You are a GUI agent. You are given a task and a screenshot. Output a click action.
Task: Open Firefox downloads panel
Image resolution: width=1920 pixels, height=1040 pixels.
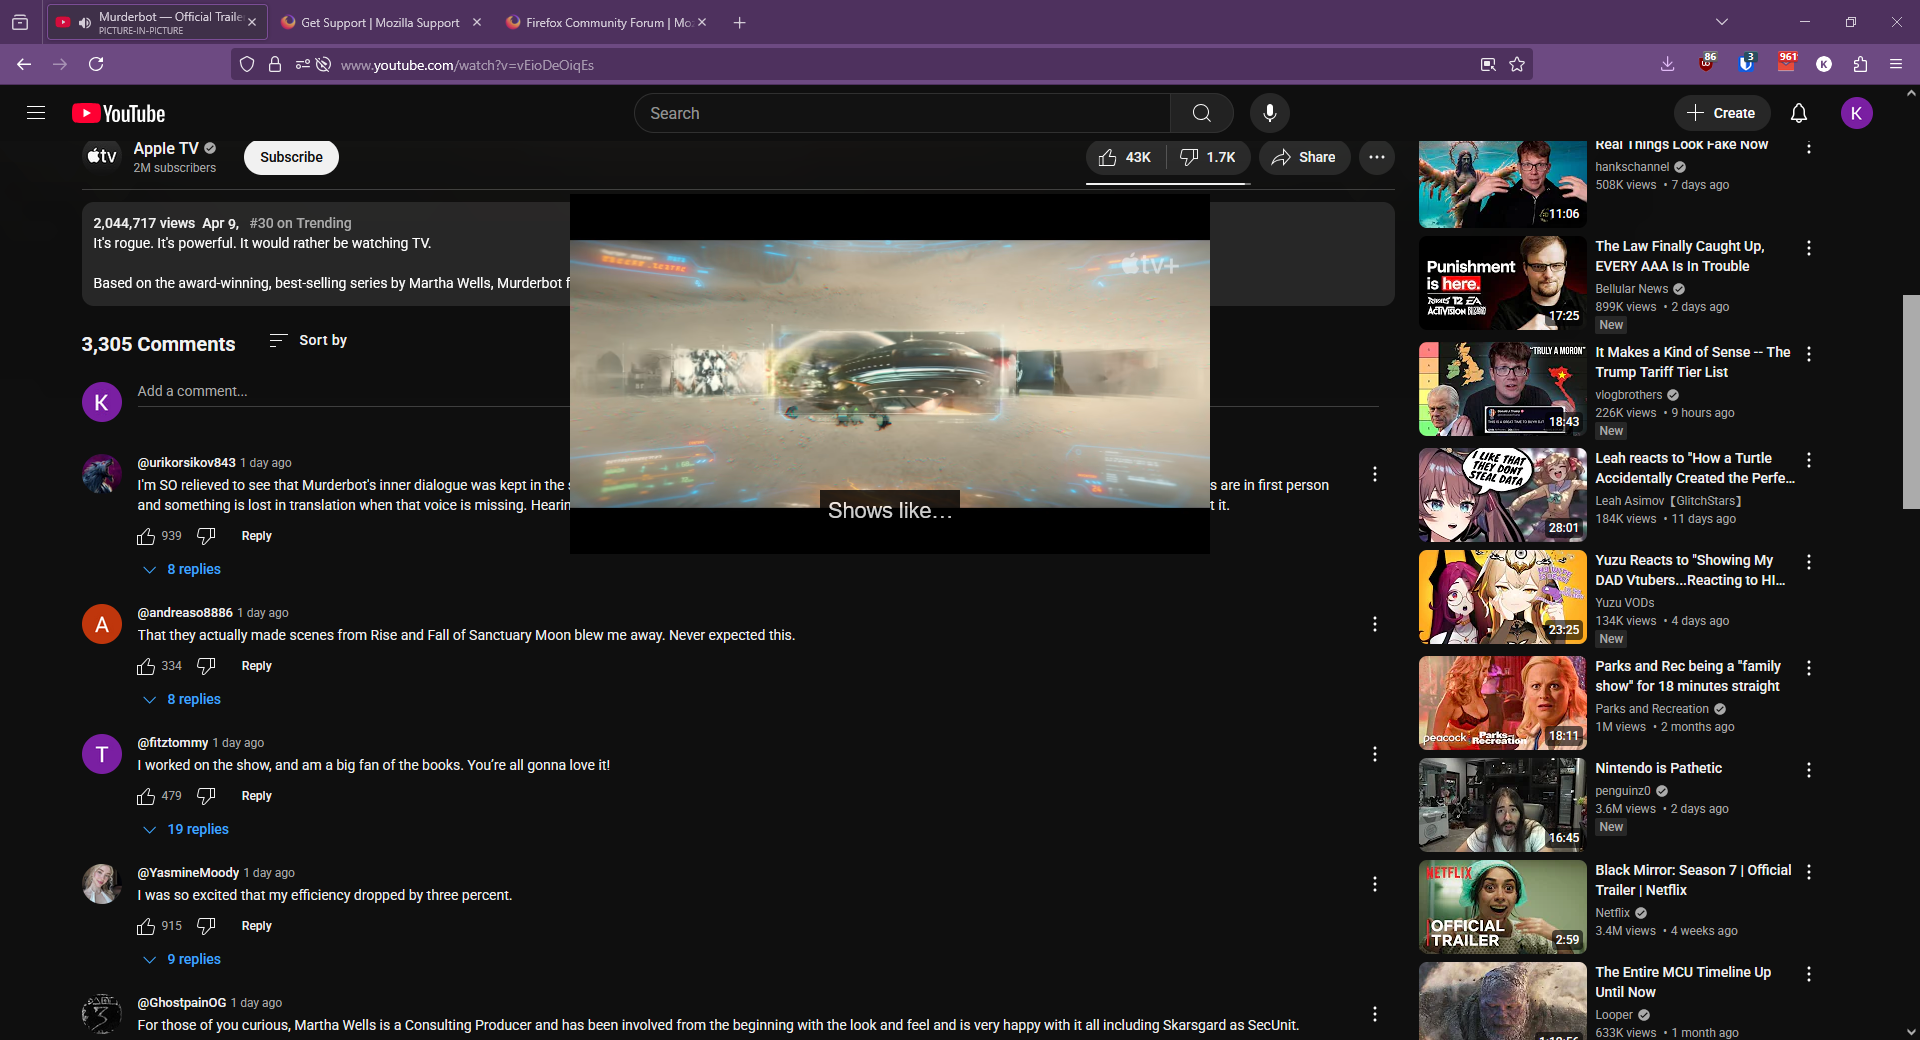(1667, 64)
